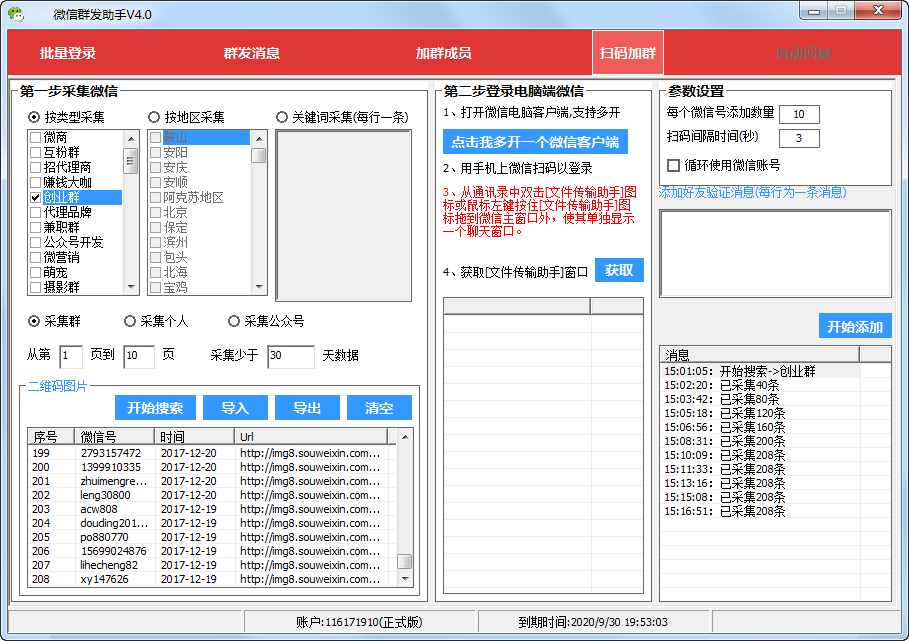
Task: Click the 每个微信号添加数量 input field
Action: pyautogui.click(x=799, y=114)
